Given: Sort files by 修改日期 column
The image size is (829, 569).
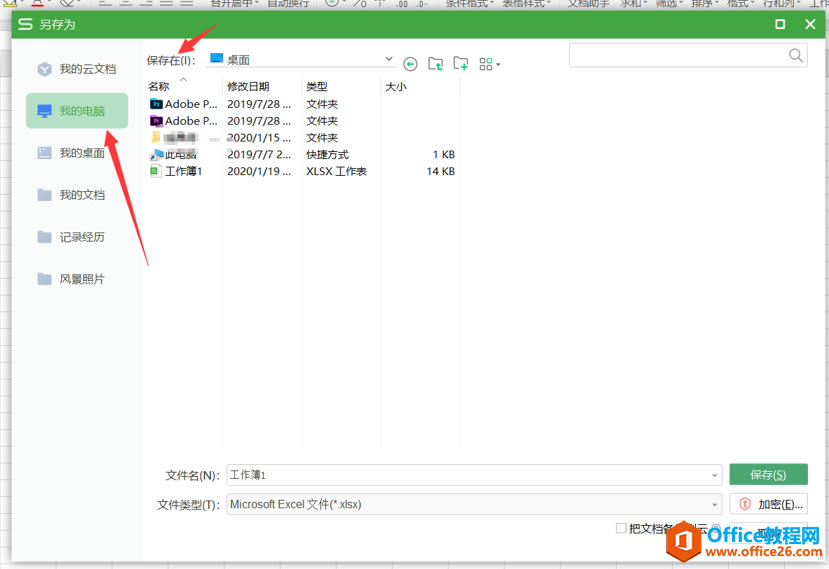Looking at the screenshot, I should pyautogui.click(x=248, y=87).
